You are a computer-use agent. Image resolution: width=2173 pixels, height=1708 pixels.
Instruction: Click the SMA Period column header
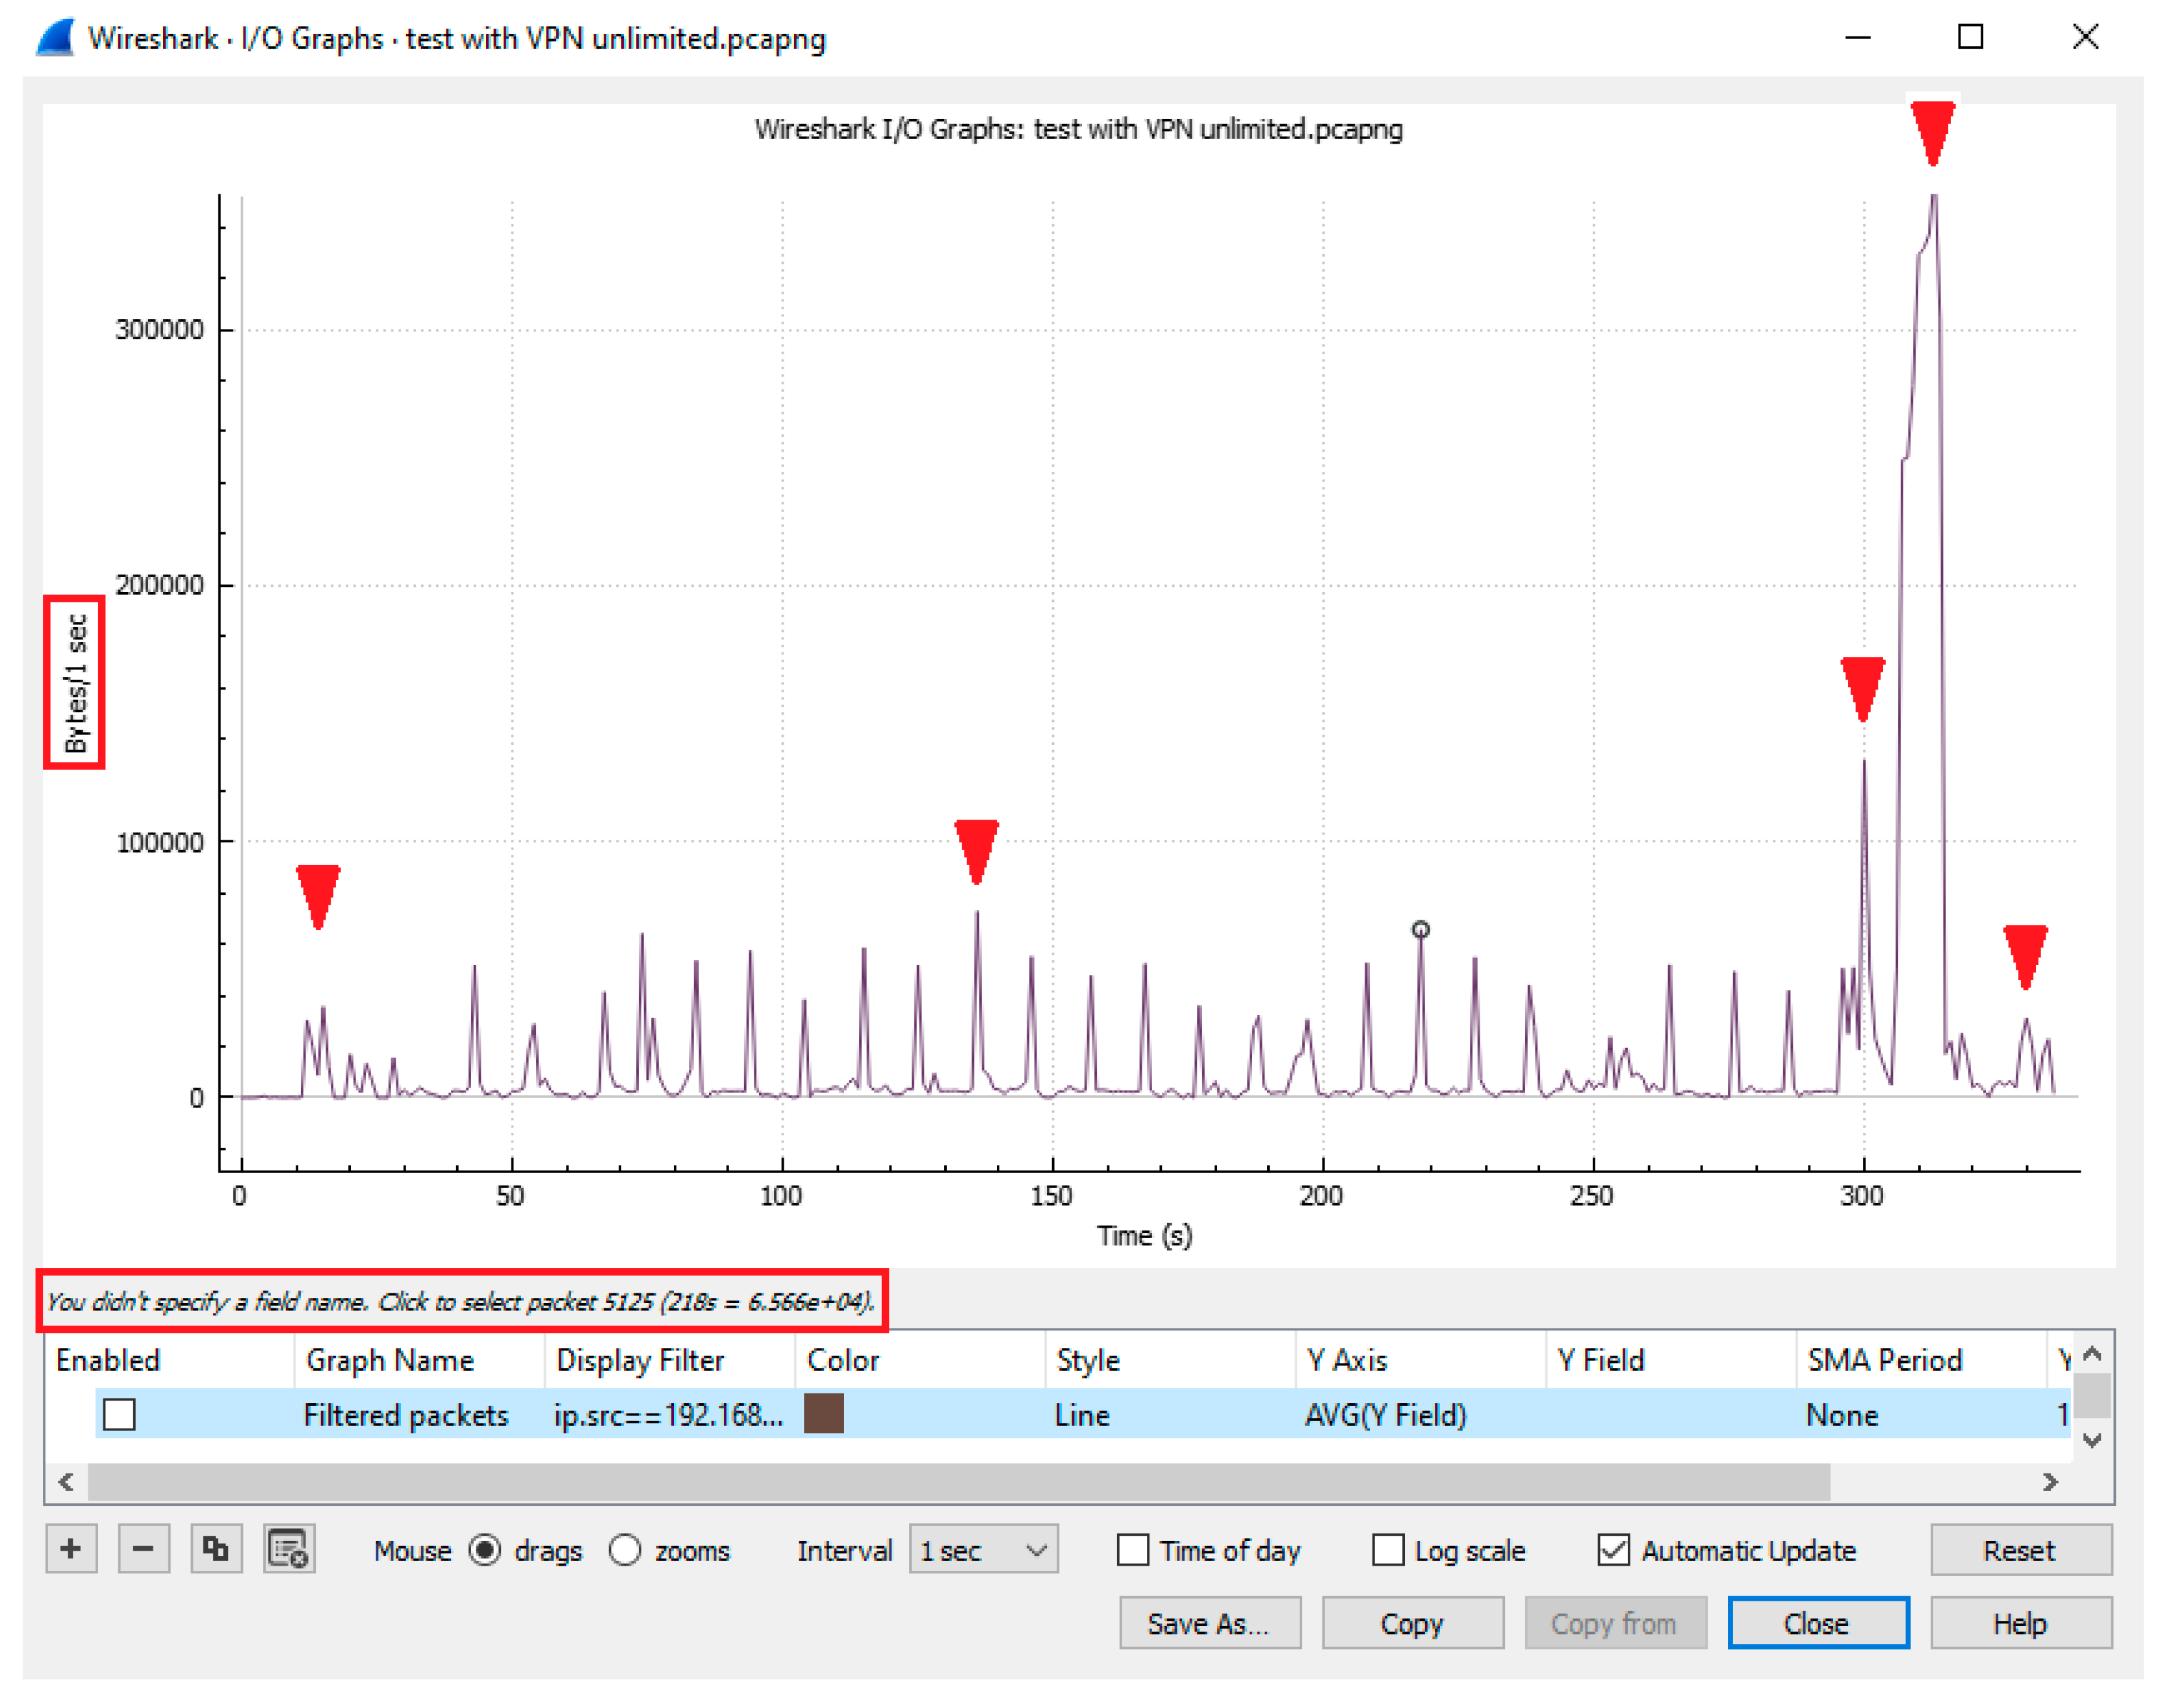tap(1921, 1360)
